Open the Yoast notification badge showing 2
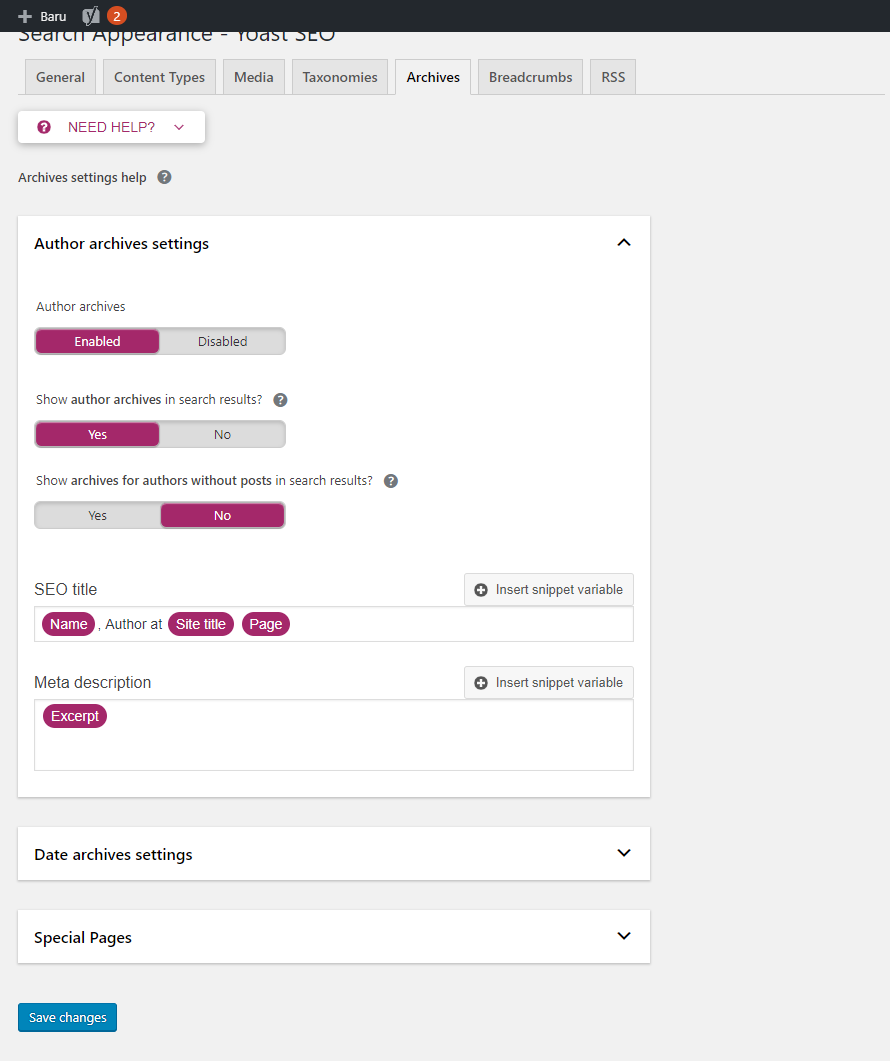 116,16
